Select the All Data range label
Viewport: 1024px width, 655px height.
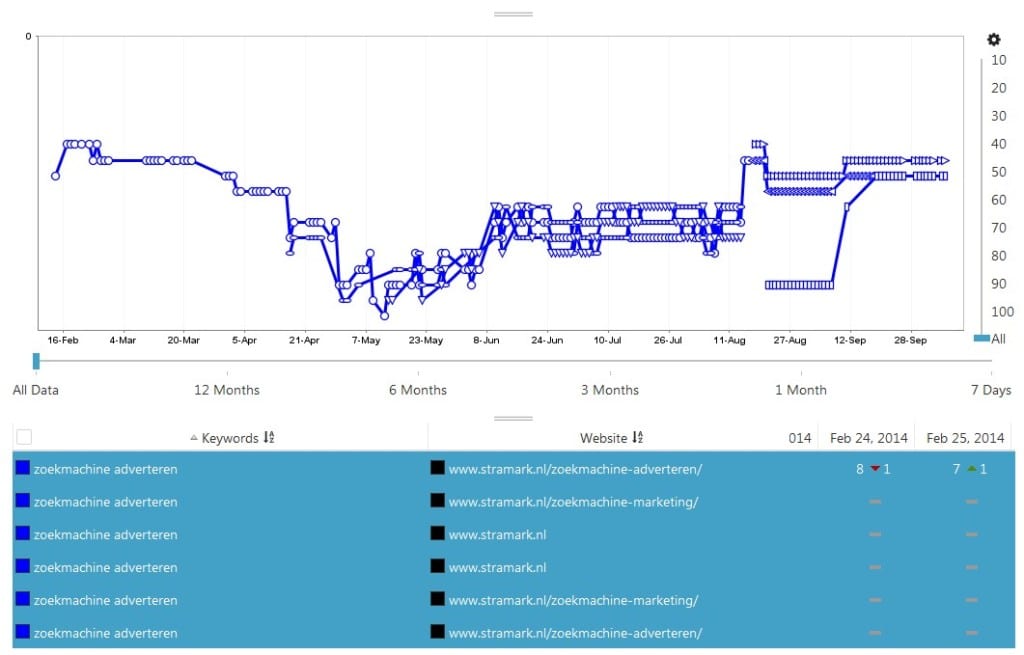coord(36,390)
